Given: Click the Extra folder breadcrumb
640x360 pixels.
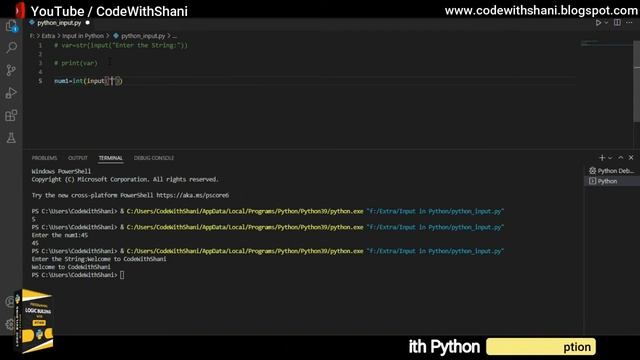Looking at the screenshot, I should (48, 36).
